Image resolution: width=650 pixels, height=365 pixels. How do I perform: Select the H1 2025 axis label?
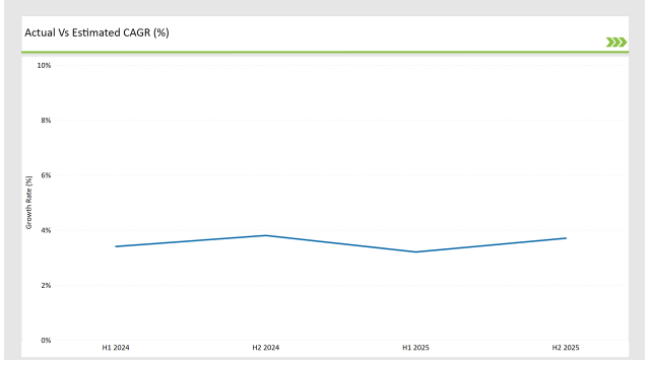[x=416, y=348]
